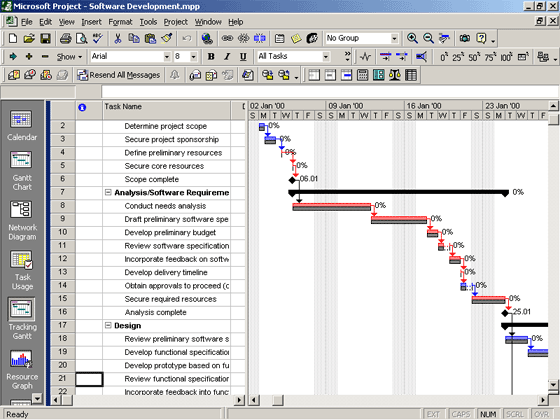Set progress to 0% complete button
Viewport: 560px width, 420px height.
(444, 56)
